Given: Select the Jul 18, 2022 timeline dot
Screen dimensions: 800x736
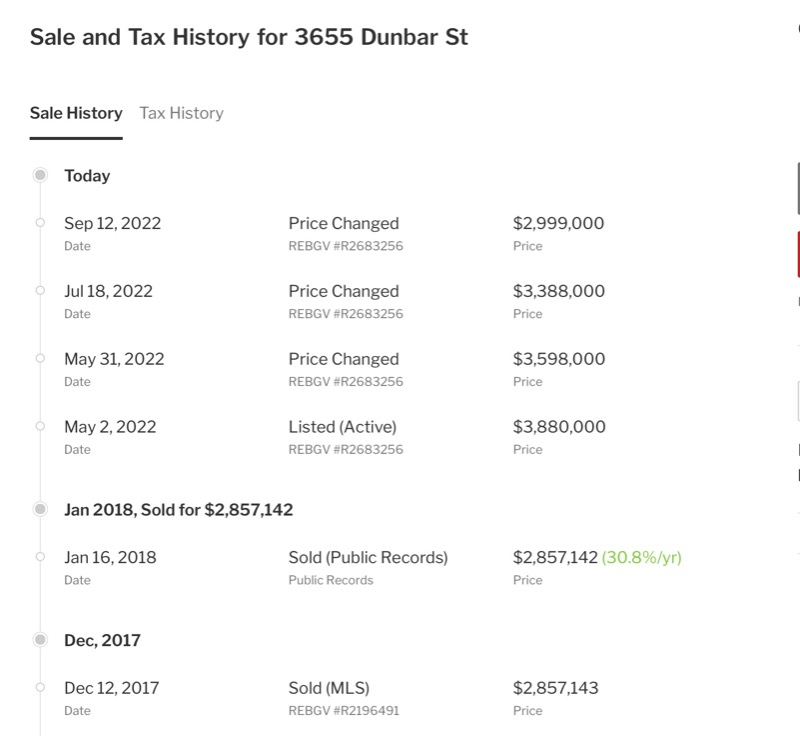Looking at the screenshot, I should tap(40, 291).
